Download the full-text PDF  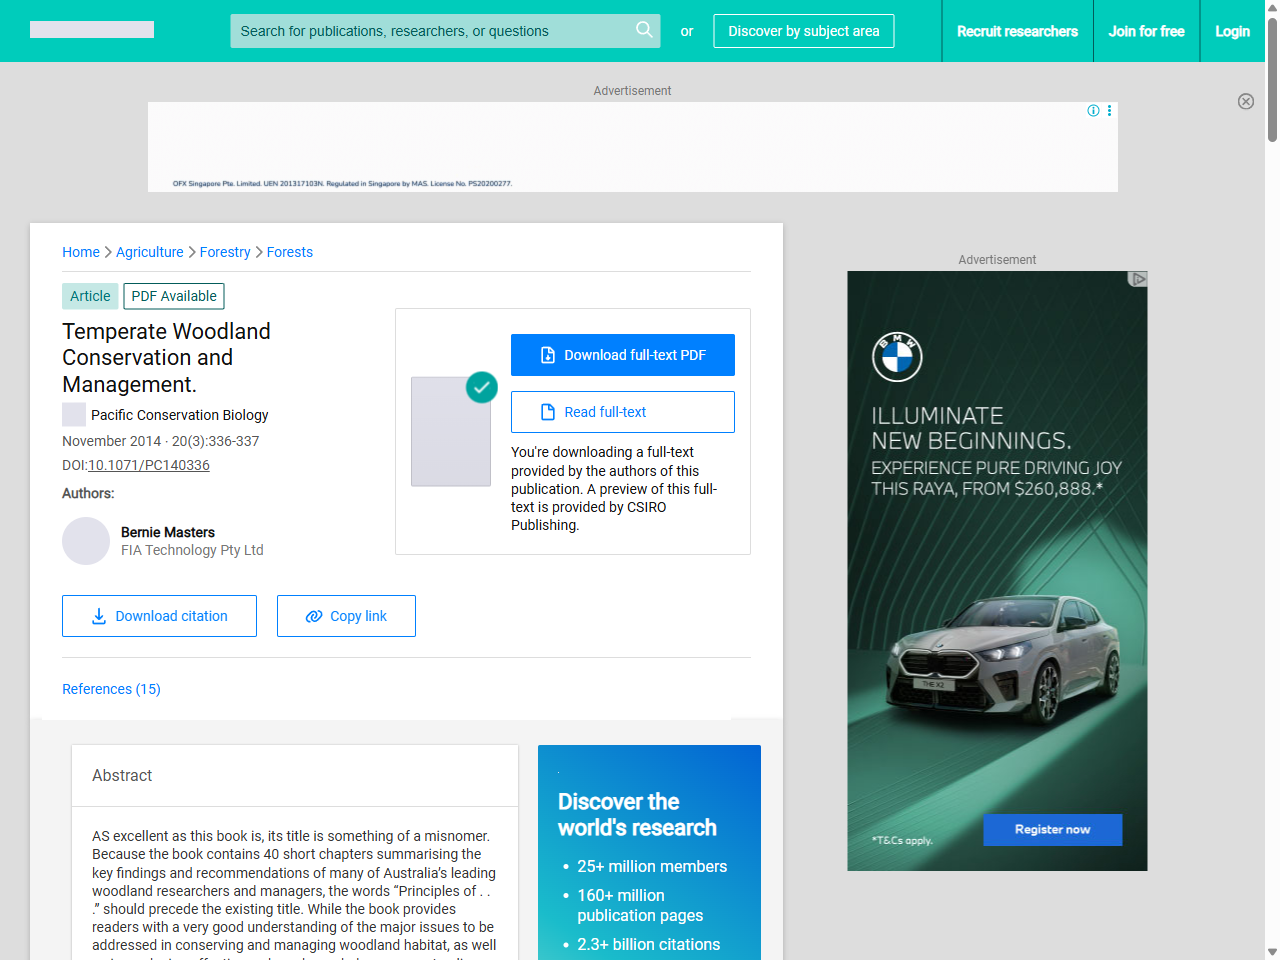[x=622, y=355]
